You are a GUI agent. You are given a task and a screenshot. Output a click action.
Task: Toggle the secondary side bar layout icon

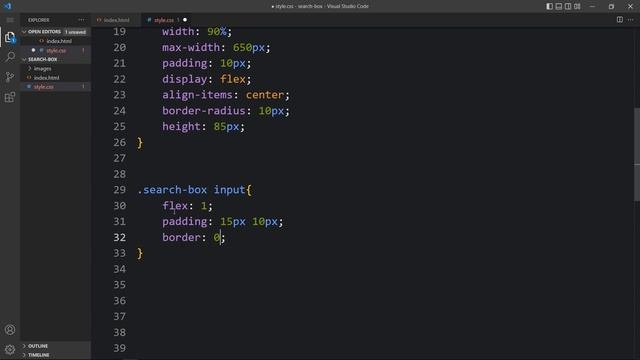click(568, 6)
